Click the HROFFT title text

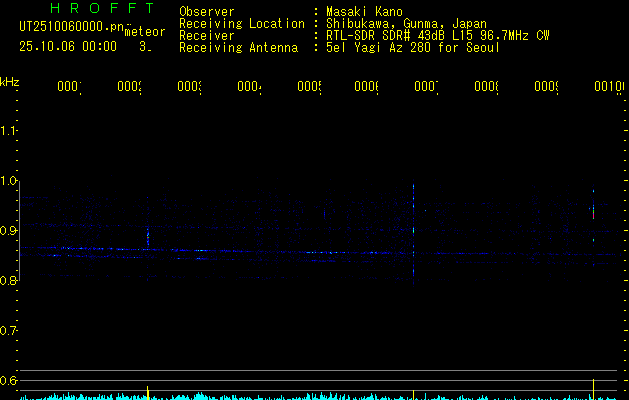pyautogui.click(x=102, y=8)
